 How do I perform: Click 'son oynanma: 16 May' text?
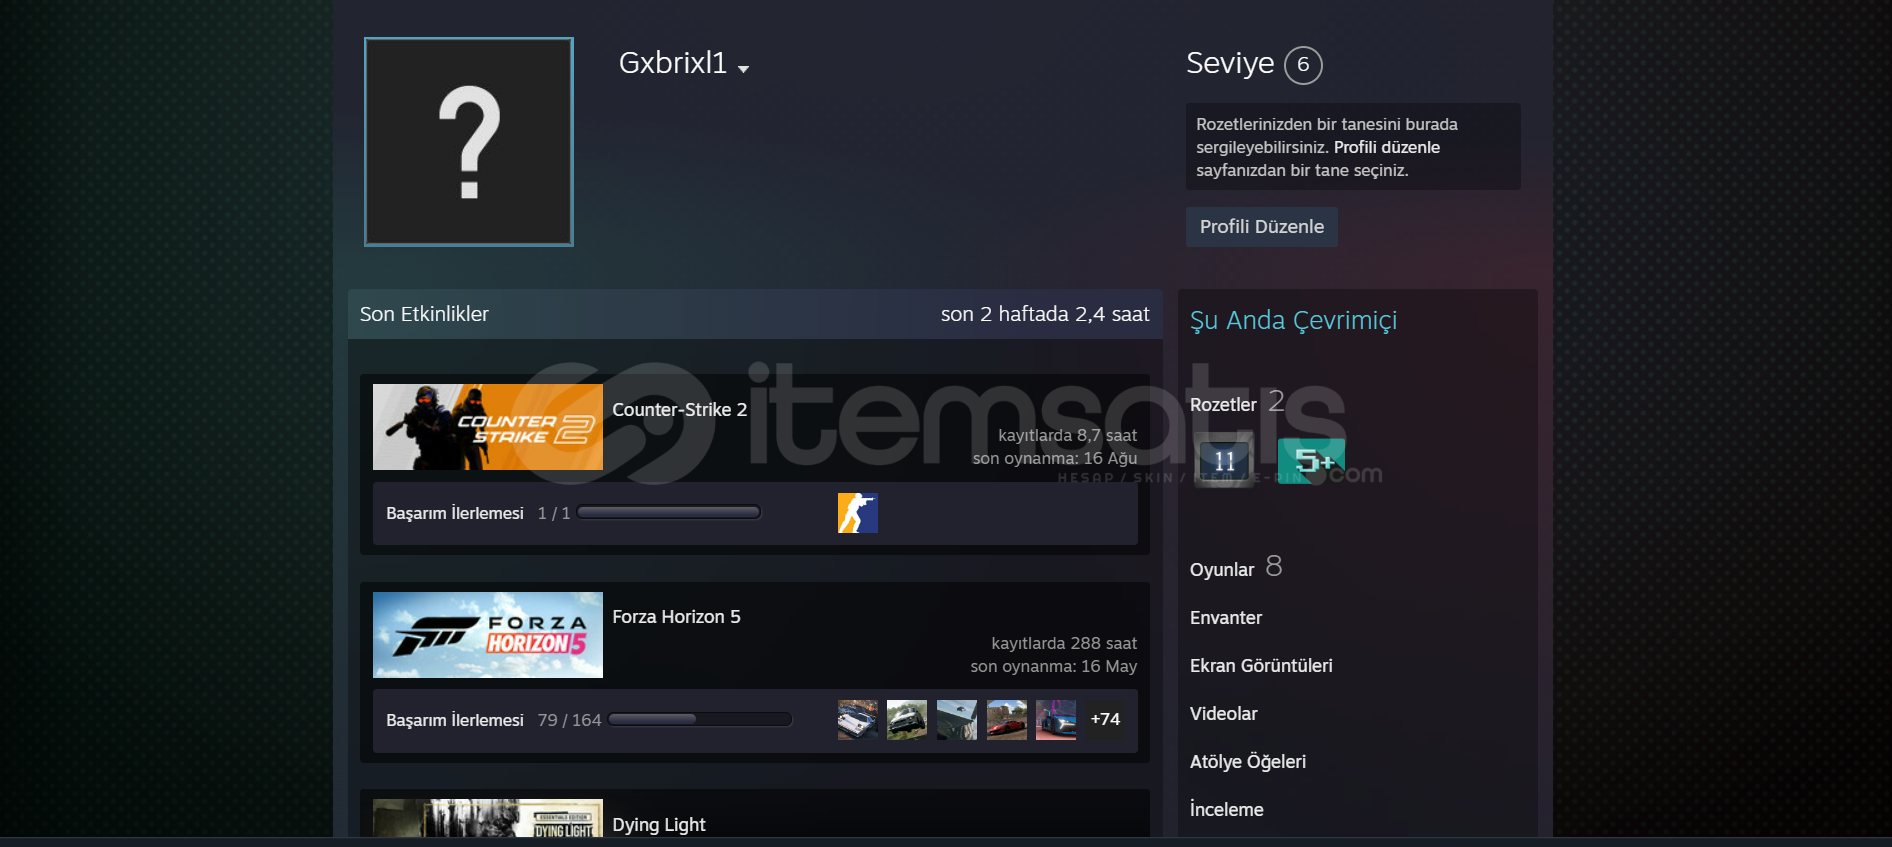click(1054, 667)
